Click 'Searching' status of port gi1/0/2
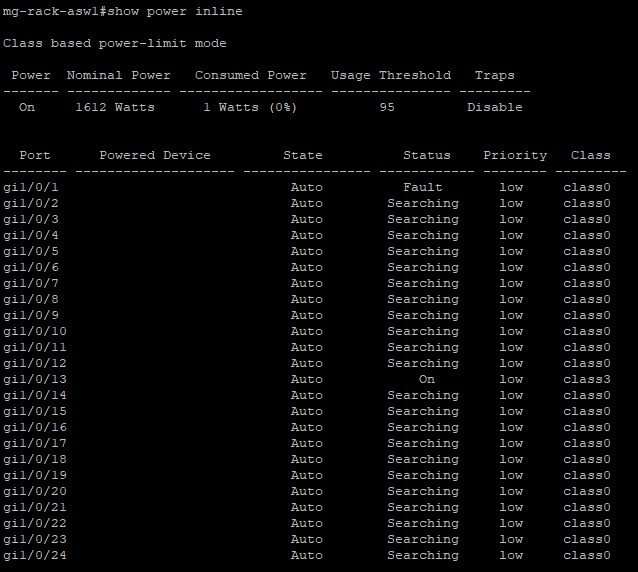This screenshot has height=572, width=638. [x=423, y=203]
